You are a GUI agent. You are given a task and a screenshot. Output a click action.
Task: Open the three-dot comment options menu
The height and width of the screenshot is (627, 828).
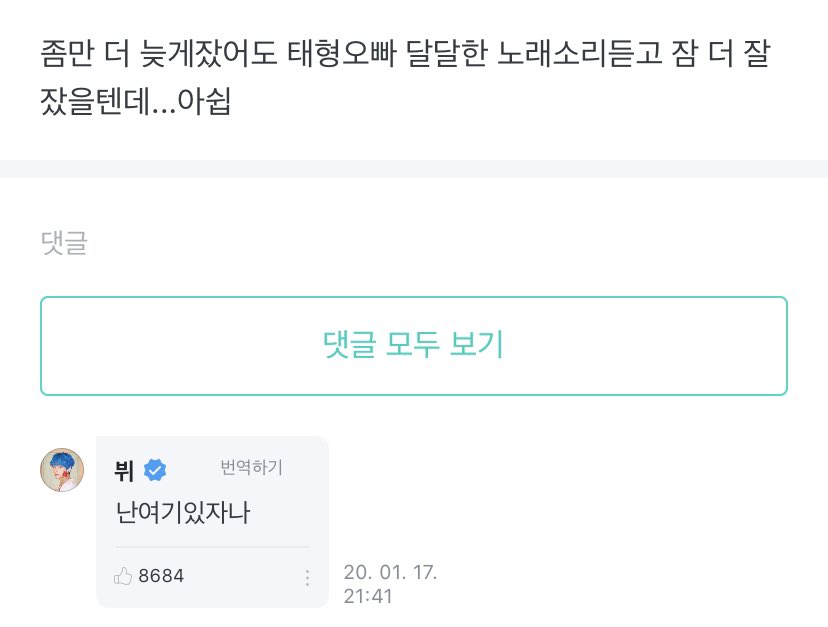point(307,578)
